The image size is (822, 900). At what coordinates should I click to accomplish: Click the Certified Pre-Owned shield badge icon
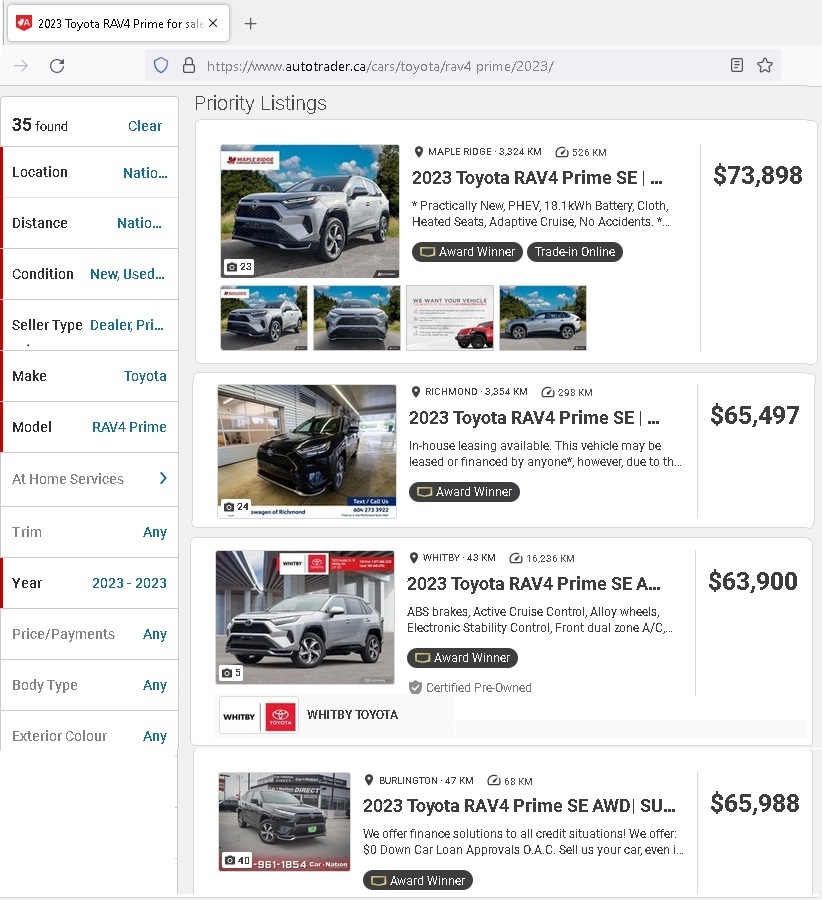coord(415,687)
